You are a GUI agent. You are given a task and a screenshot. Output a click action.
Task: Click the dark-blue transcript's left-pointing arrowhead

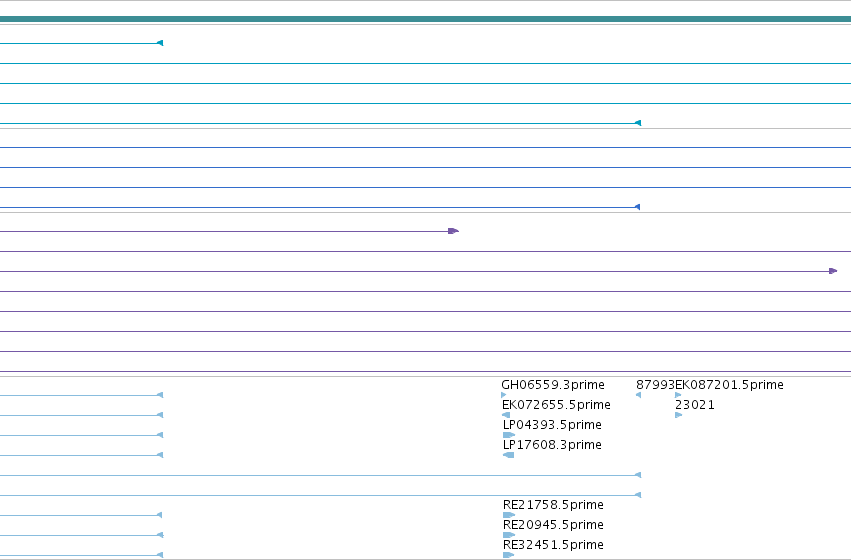click(x=638, y=207)
